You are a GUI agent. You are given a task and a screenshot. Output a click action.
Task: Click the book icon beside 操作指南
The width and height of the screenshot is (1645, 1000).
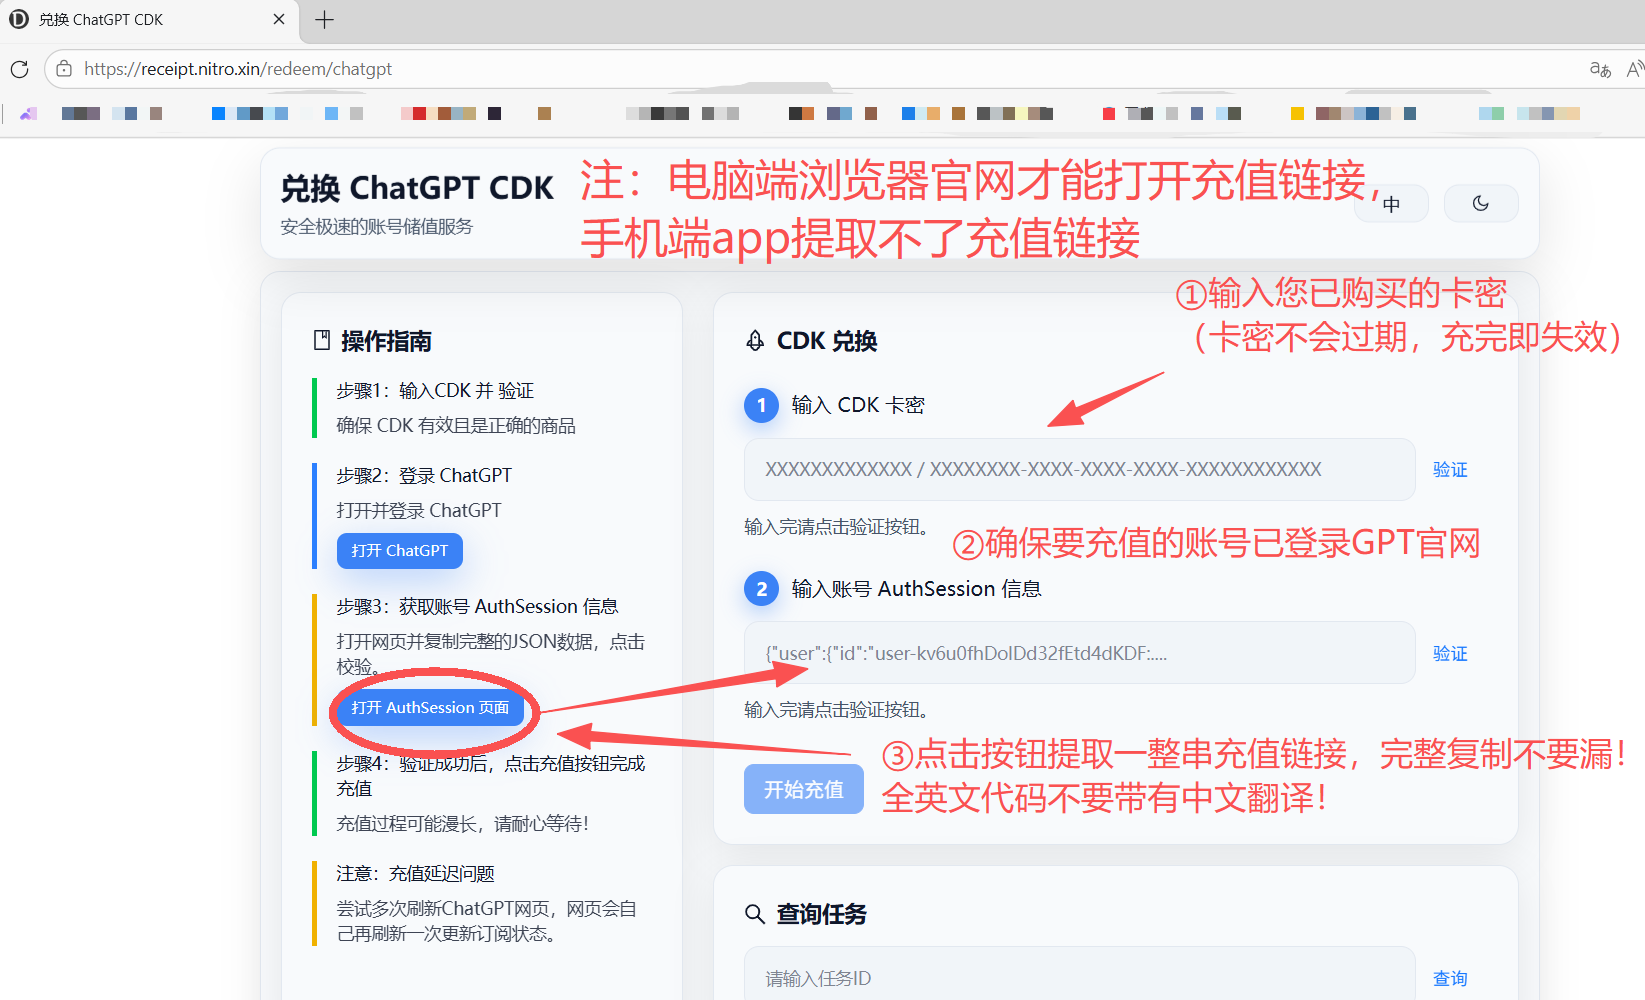pyautogui.click(x=322, y=341)
